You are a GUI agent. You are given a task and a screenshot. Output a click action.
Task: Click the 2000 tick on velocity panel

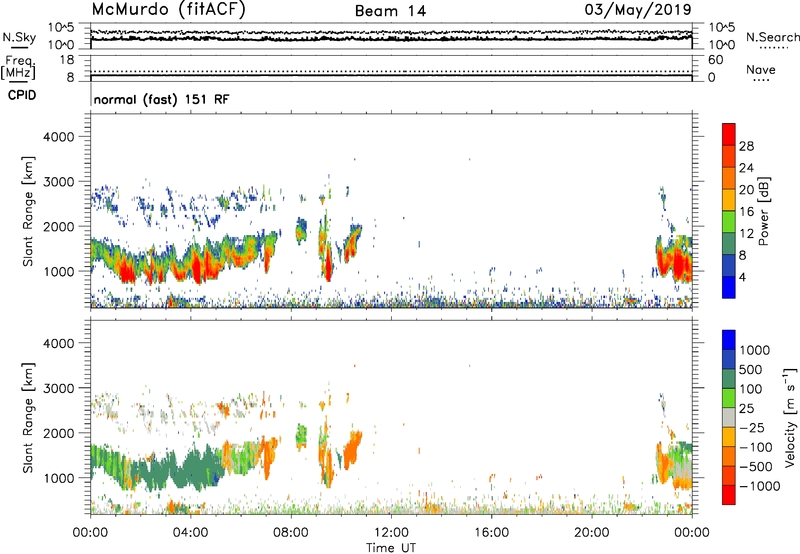[59, 433]
